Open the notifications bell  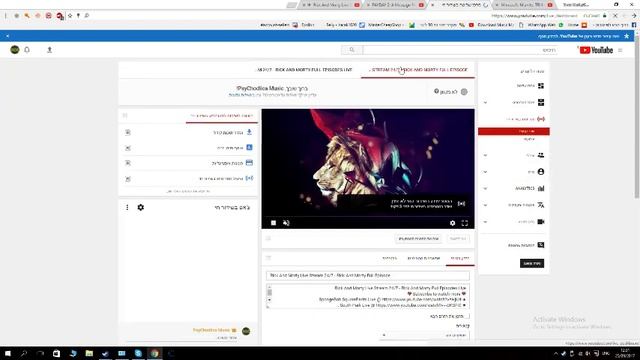click(x=27, y=50)
